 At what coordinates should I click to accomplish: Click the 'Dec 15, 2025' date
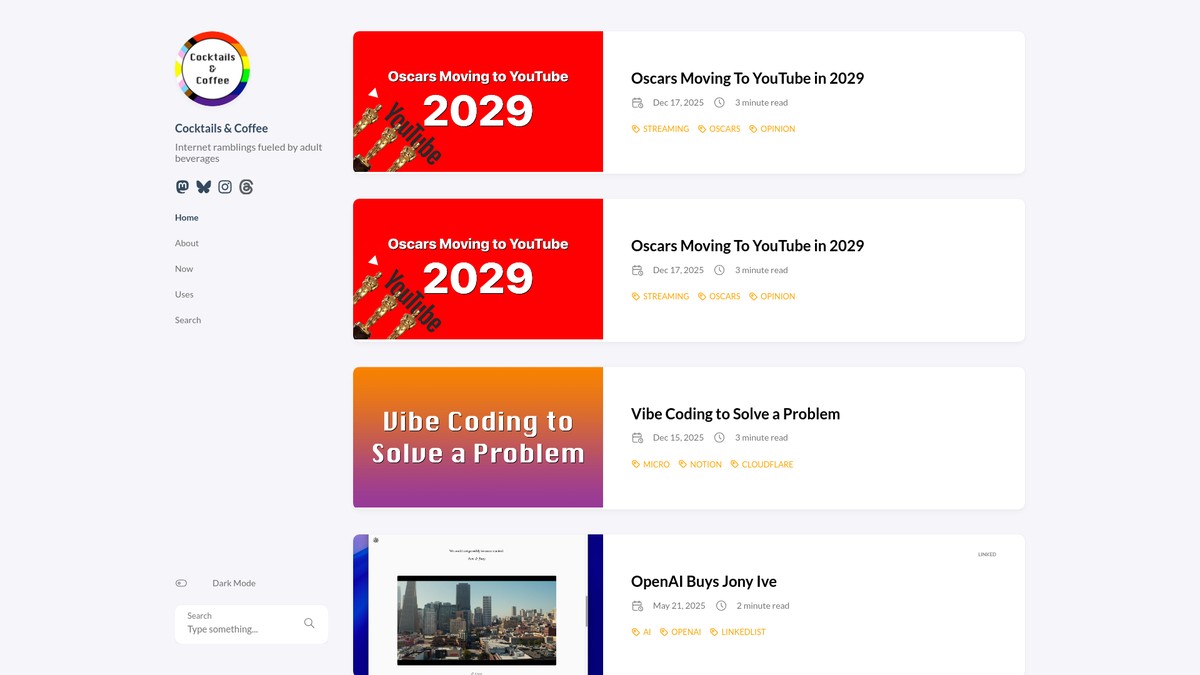tap(678, 438)
